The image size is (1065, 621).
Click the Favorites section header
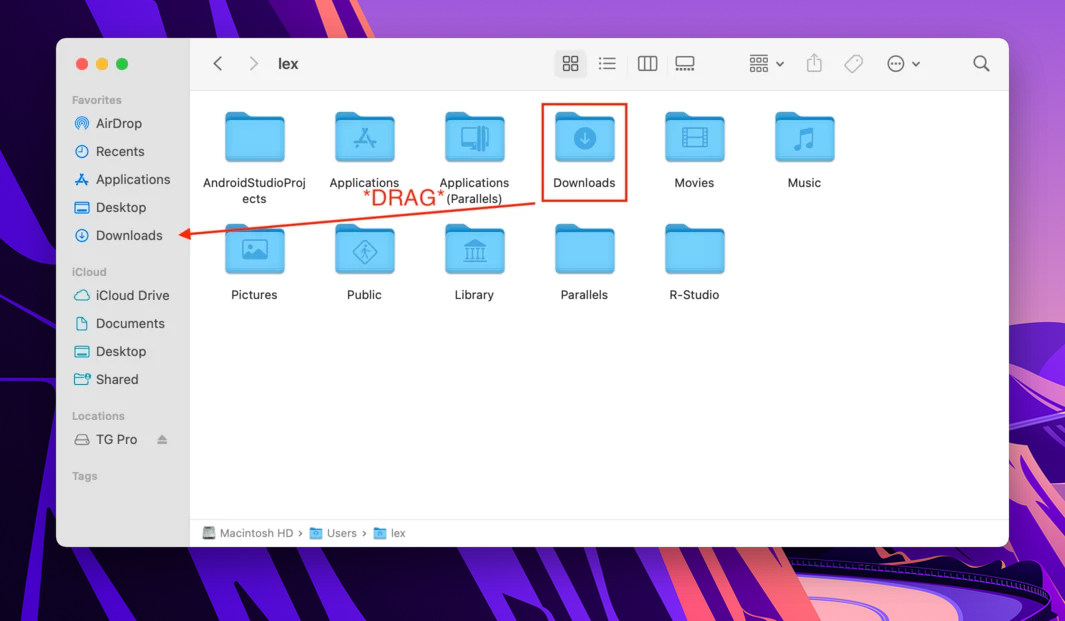click(x=96, y=100)
